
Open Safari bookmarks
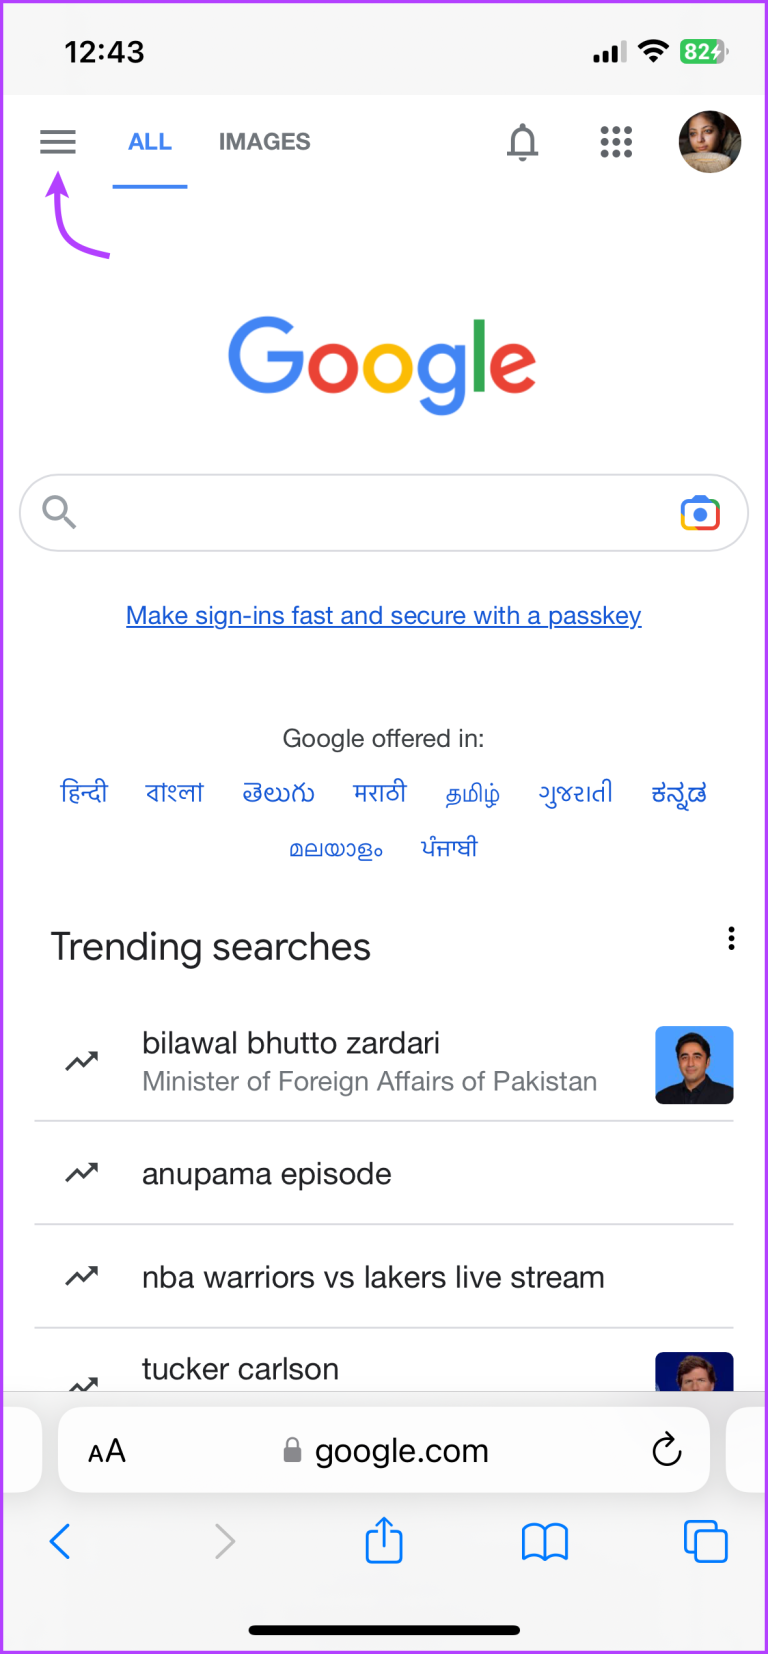pos(545,1541)
